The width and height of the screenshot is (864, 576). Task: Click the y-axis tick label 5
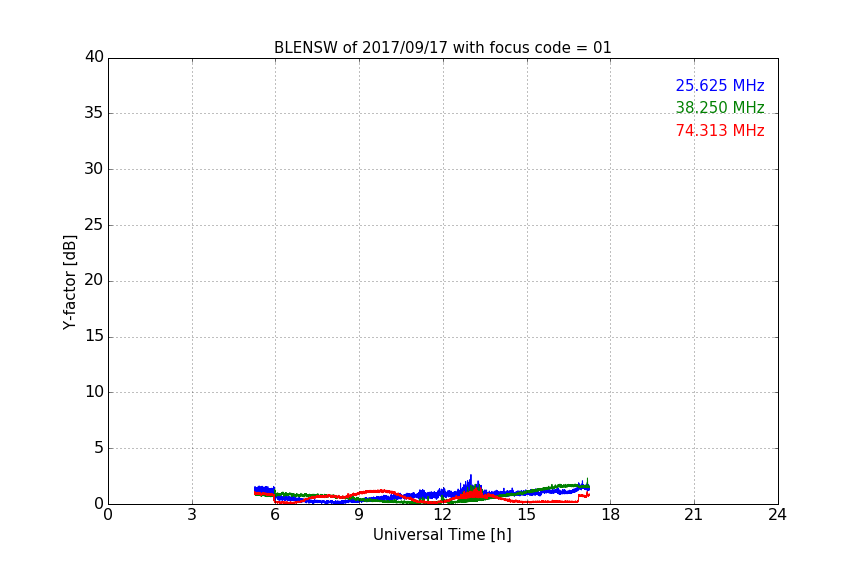tap(99, 448)
